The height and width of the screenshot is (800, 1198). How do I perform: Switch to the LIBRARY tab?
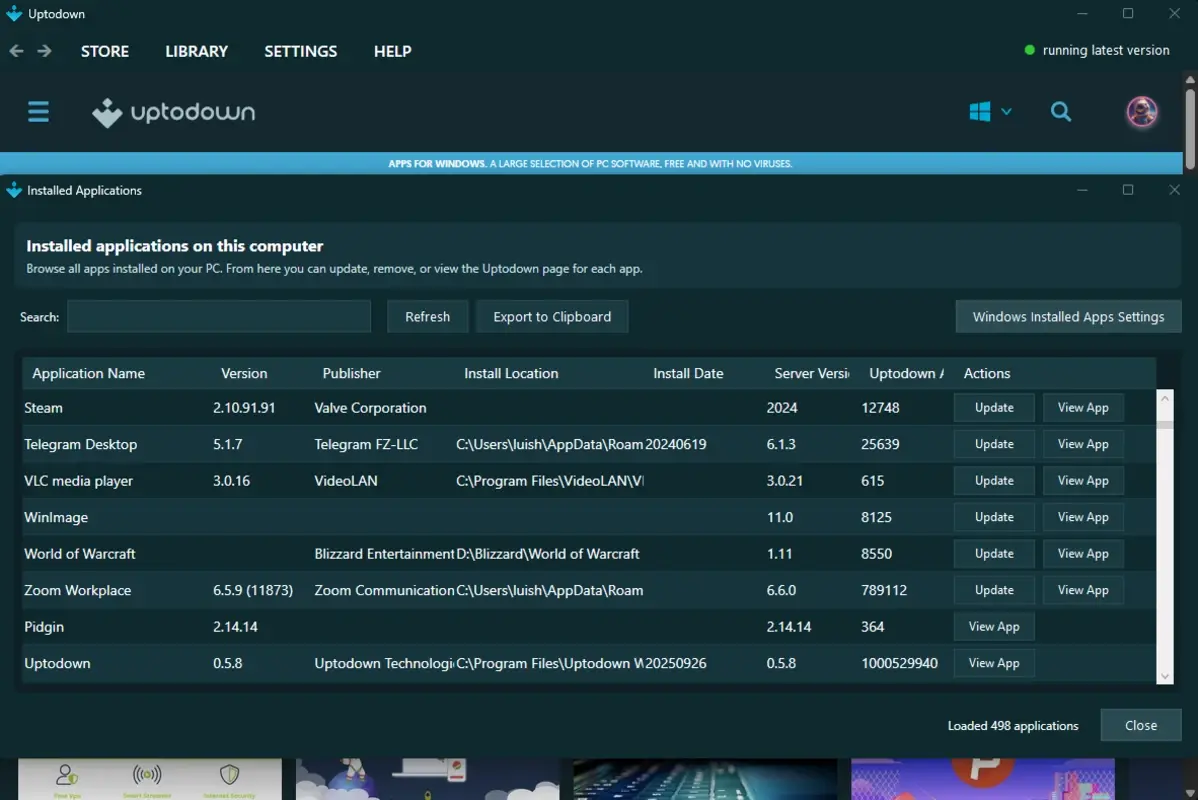coord(196,51)
